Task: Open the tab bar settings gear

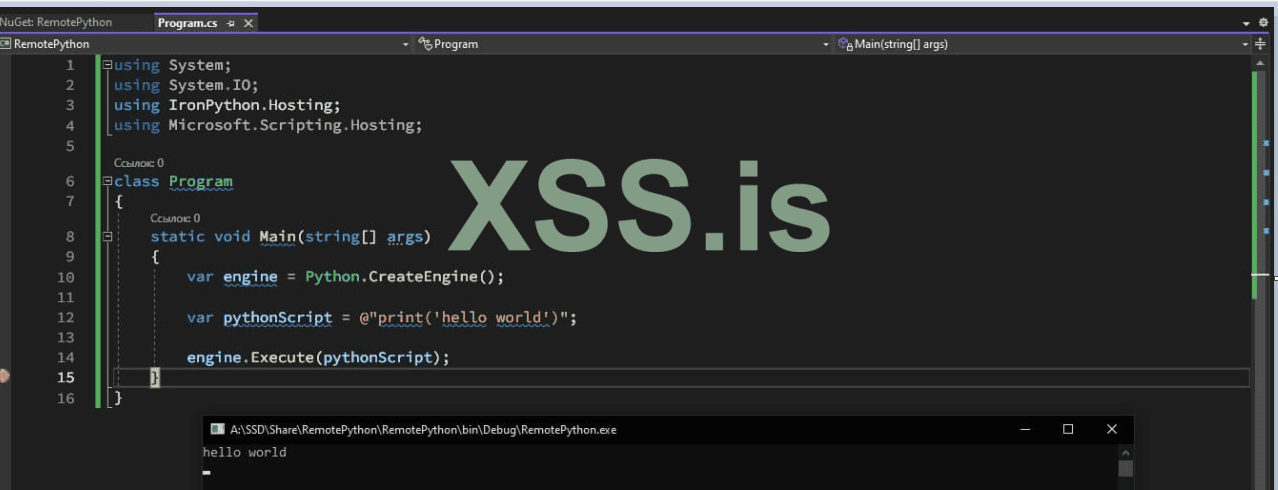Action: pos(1263,22)
